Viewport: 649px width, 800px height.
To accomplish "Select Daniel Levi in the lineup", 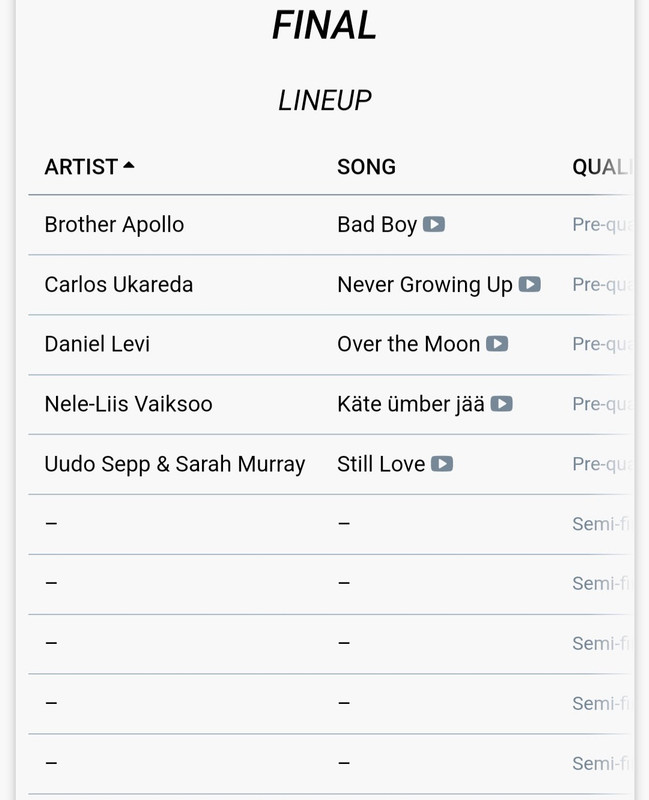I will (97, 344).
